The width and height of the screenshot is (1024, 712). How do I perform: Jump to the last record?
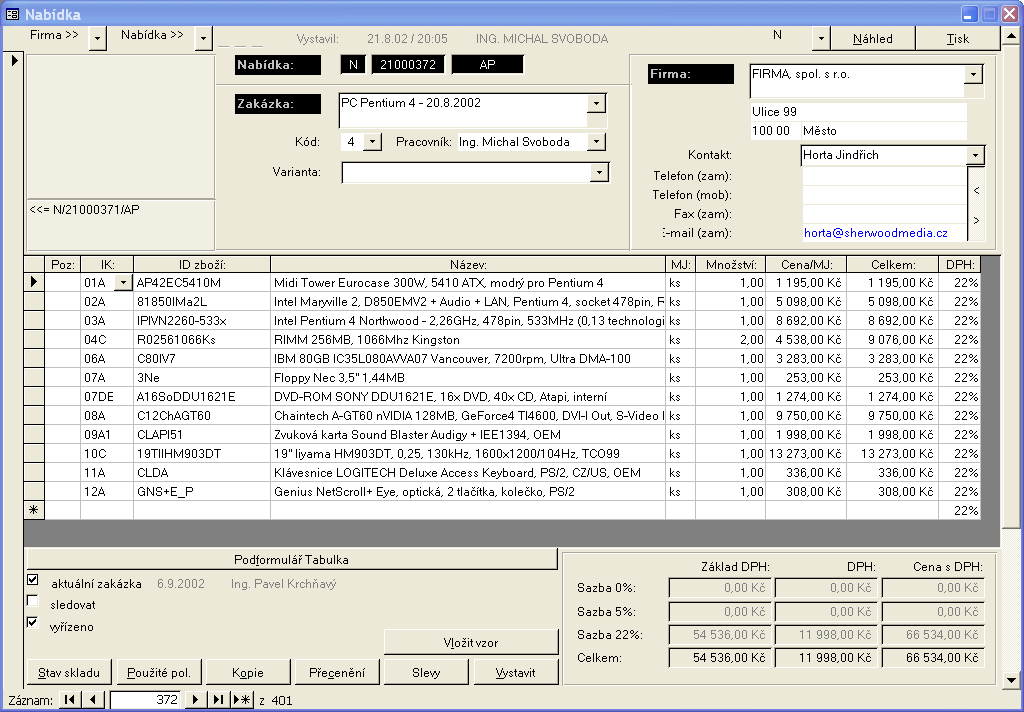point(219,700)
